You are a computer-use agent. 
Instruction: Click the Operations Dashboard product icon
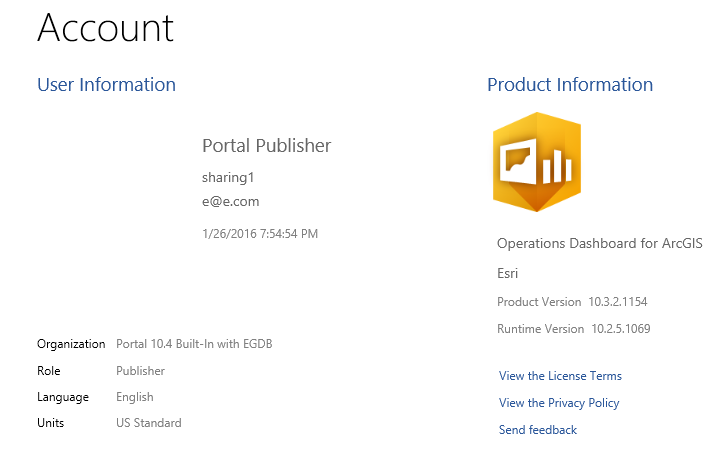pos(537,162)
